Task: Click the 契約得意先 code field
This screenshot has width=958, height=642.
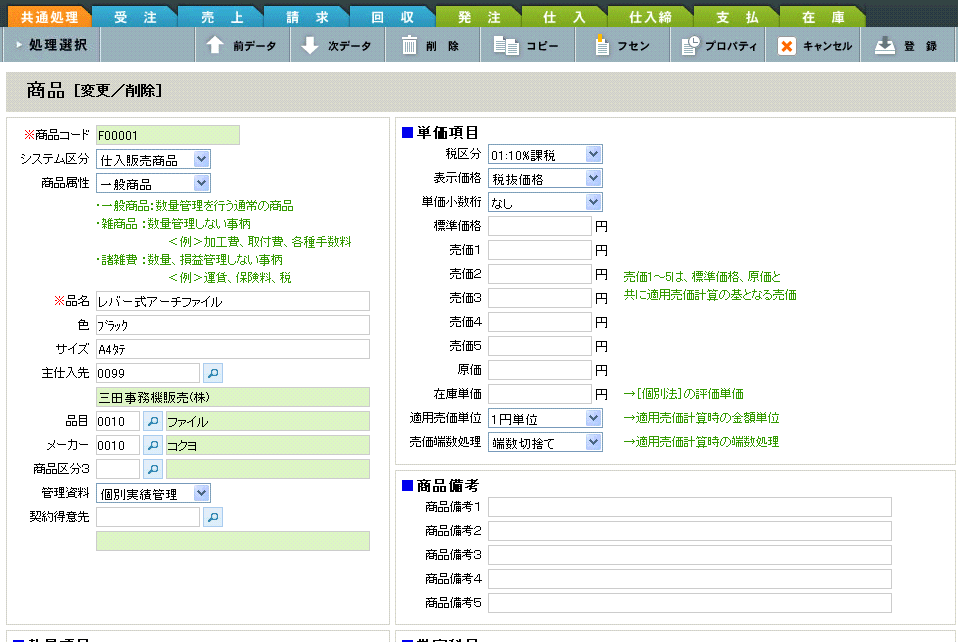Action: (x=148, y=517)
